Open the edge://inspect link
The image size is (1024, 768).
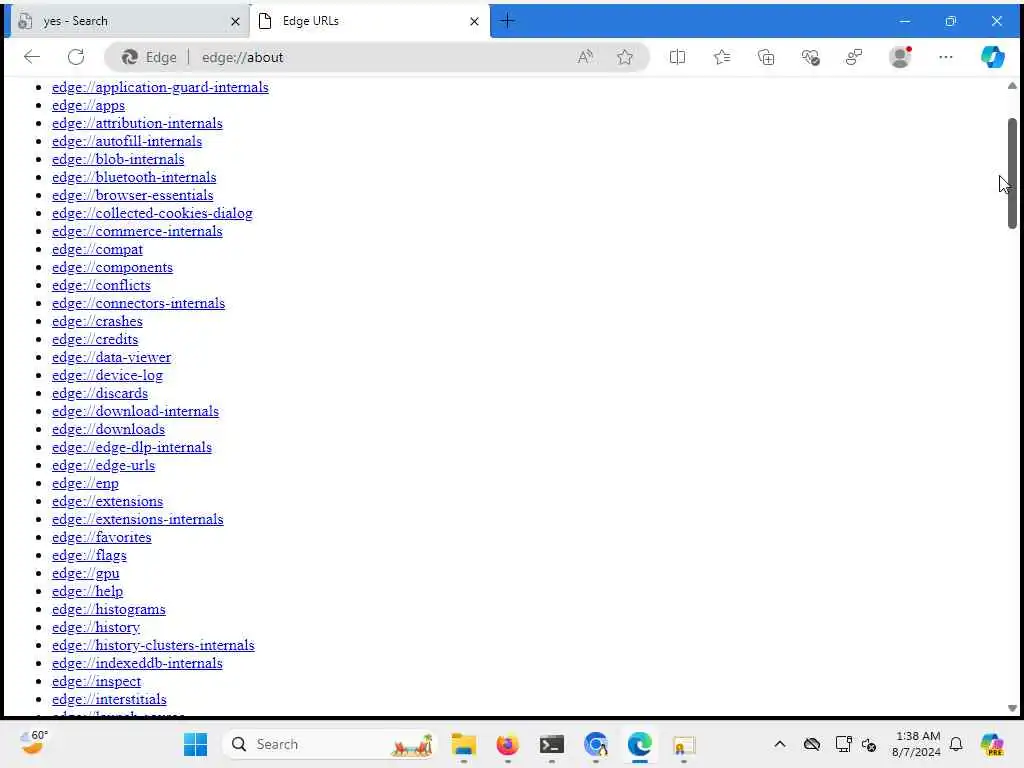pyautogui.click(x=97, y=682)
